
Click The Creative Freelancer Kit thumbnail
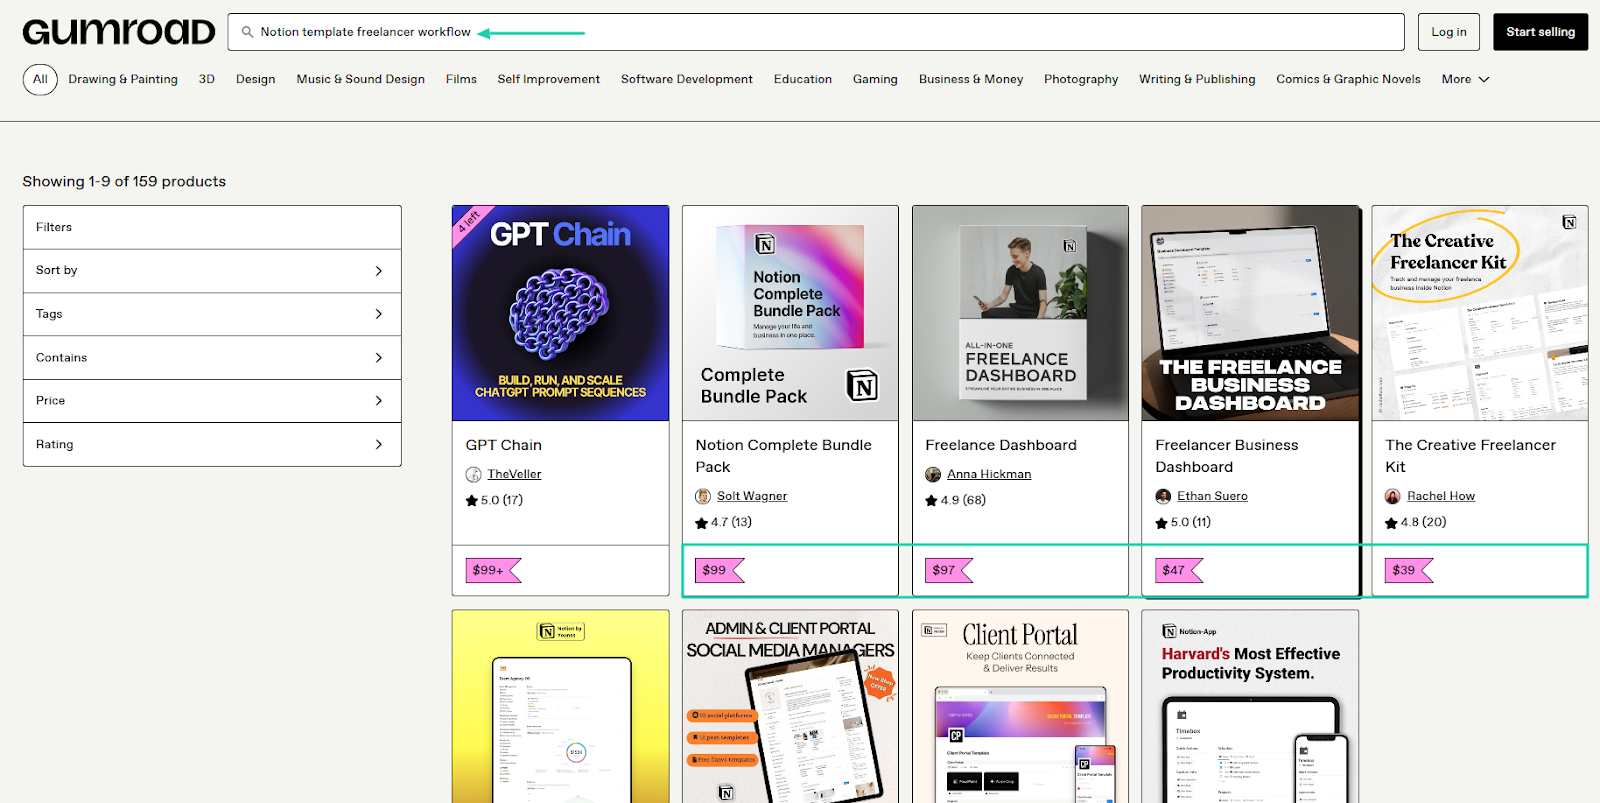1480,313
